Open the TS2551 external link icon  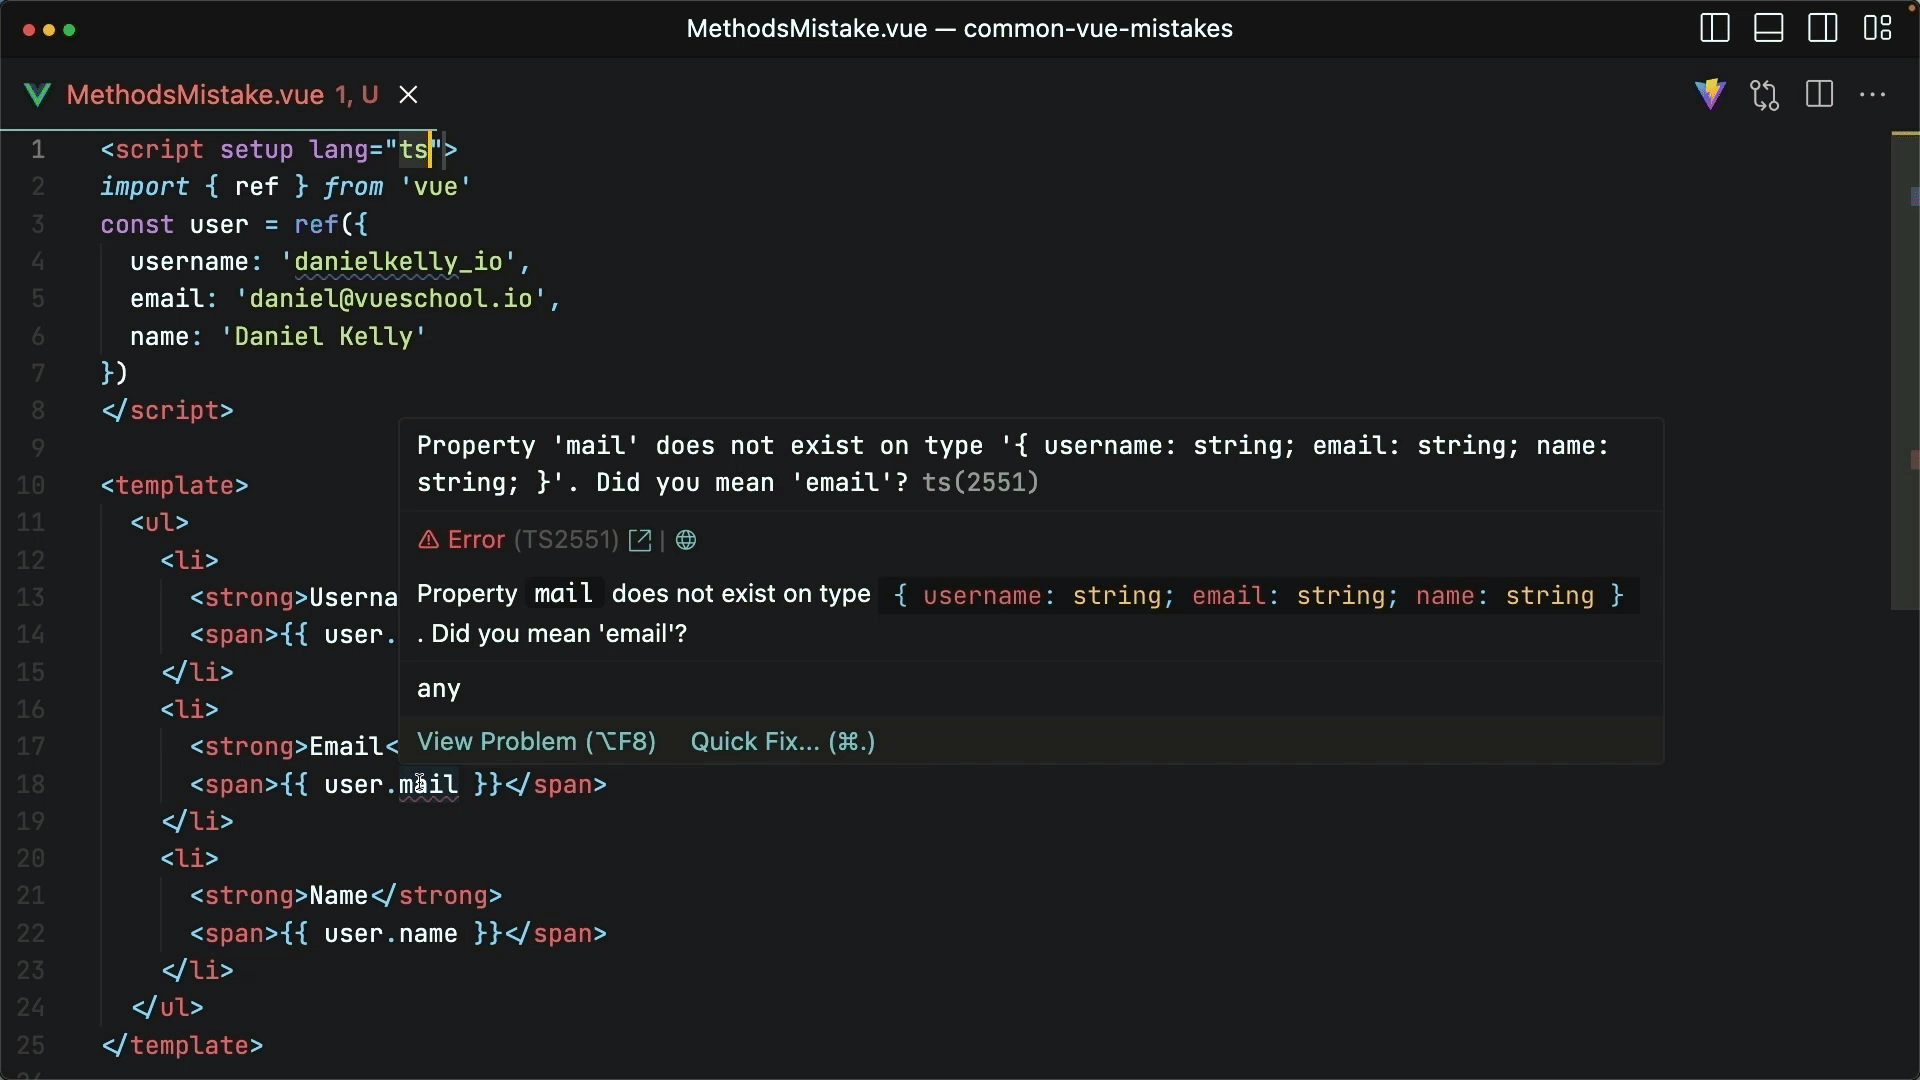coord(640,541)
